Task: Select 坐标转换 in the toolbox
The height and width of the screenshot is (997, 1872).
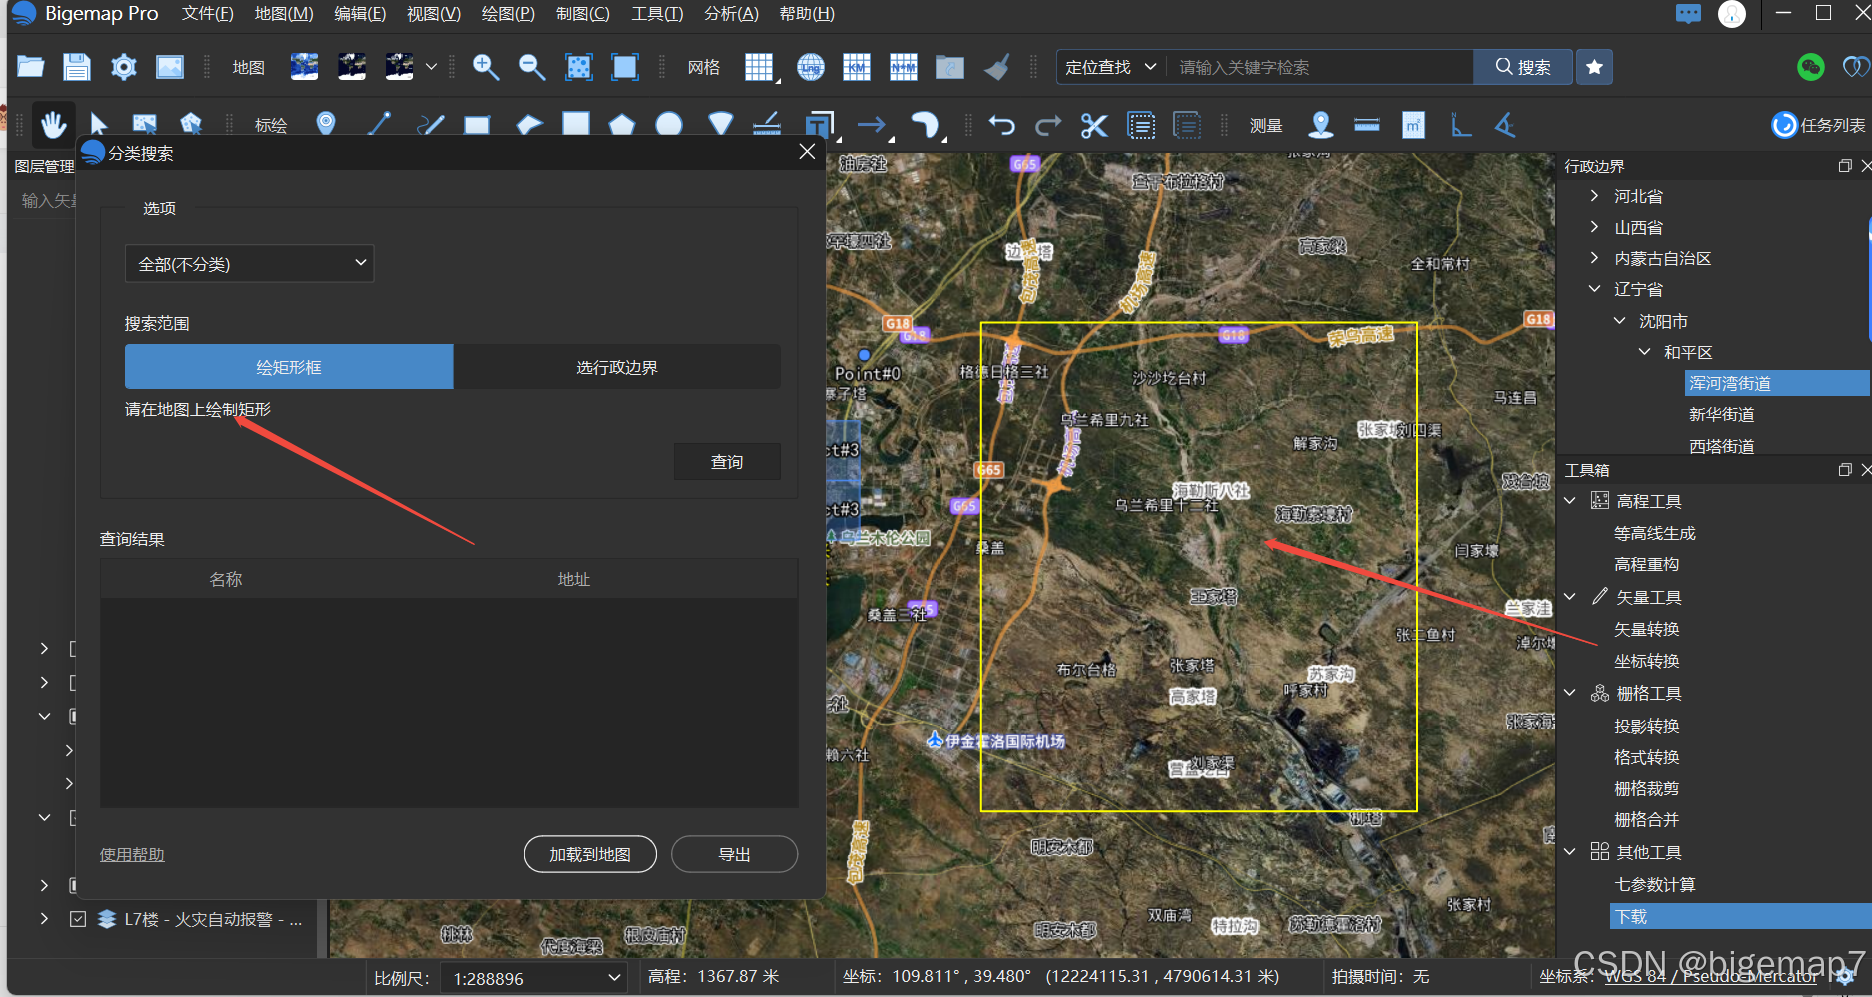Action: 1646,661
